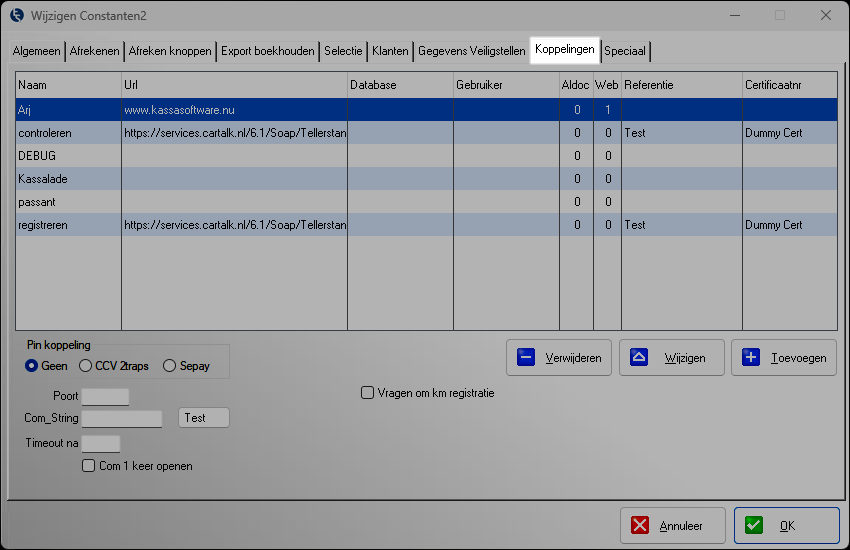Open the Speciaal tab
Viewport: 850px width, 550px height.
click(x=625, y=50)
